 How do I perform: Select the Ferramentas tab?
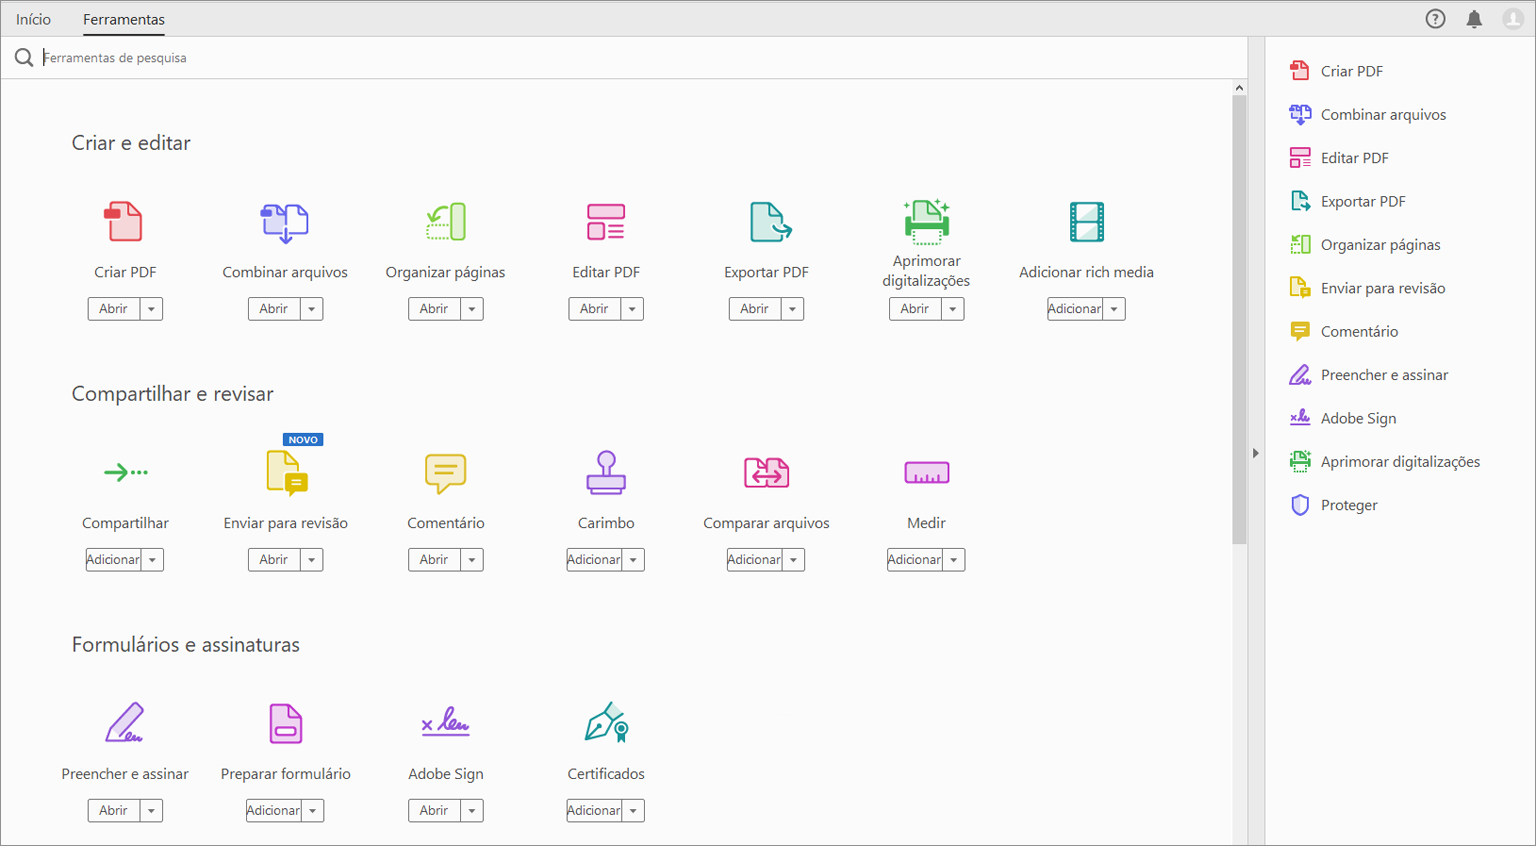tap(124, 19)
